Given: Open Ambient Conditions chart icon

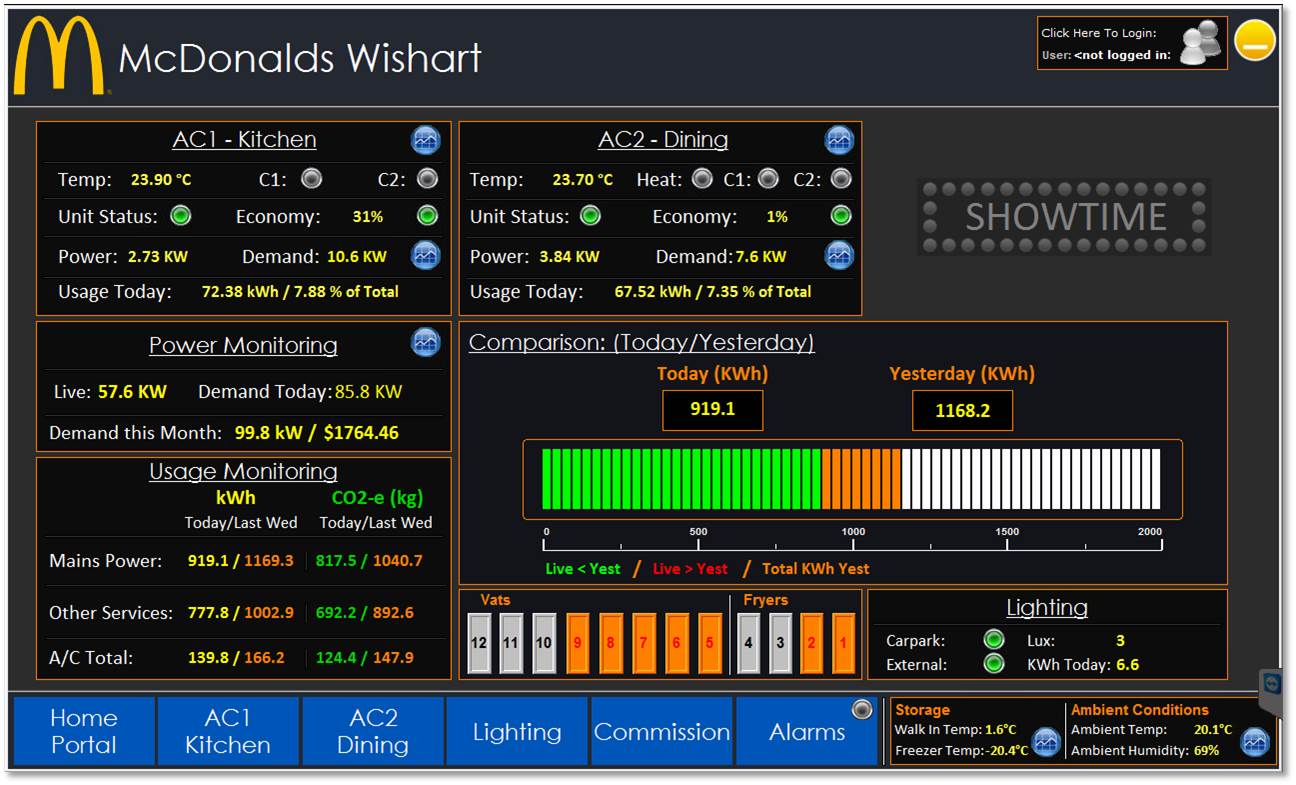Looking at the screenshot, I should (x=1255, y=742).
